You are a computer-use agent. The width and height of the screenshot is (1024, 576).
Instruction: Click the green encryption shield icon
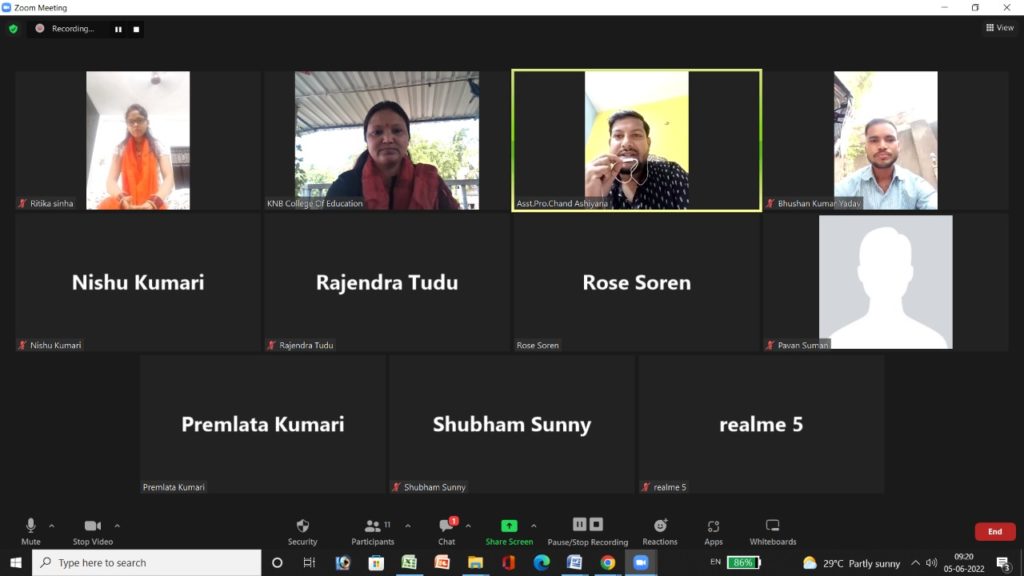pyautogui.click(x=13, y=29)
